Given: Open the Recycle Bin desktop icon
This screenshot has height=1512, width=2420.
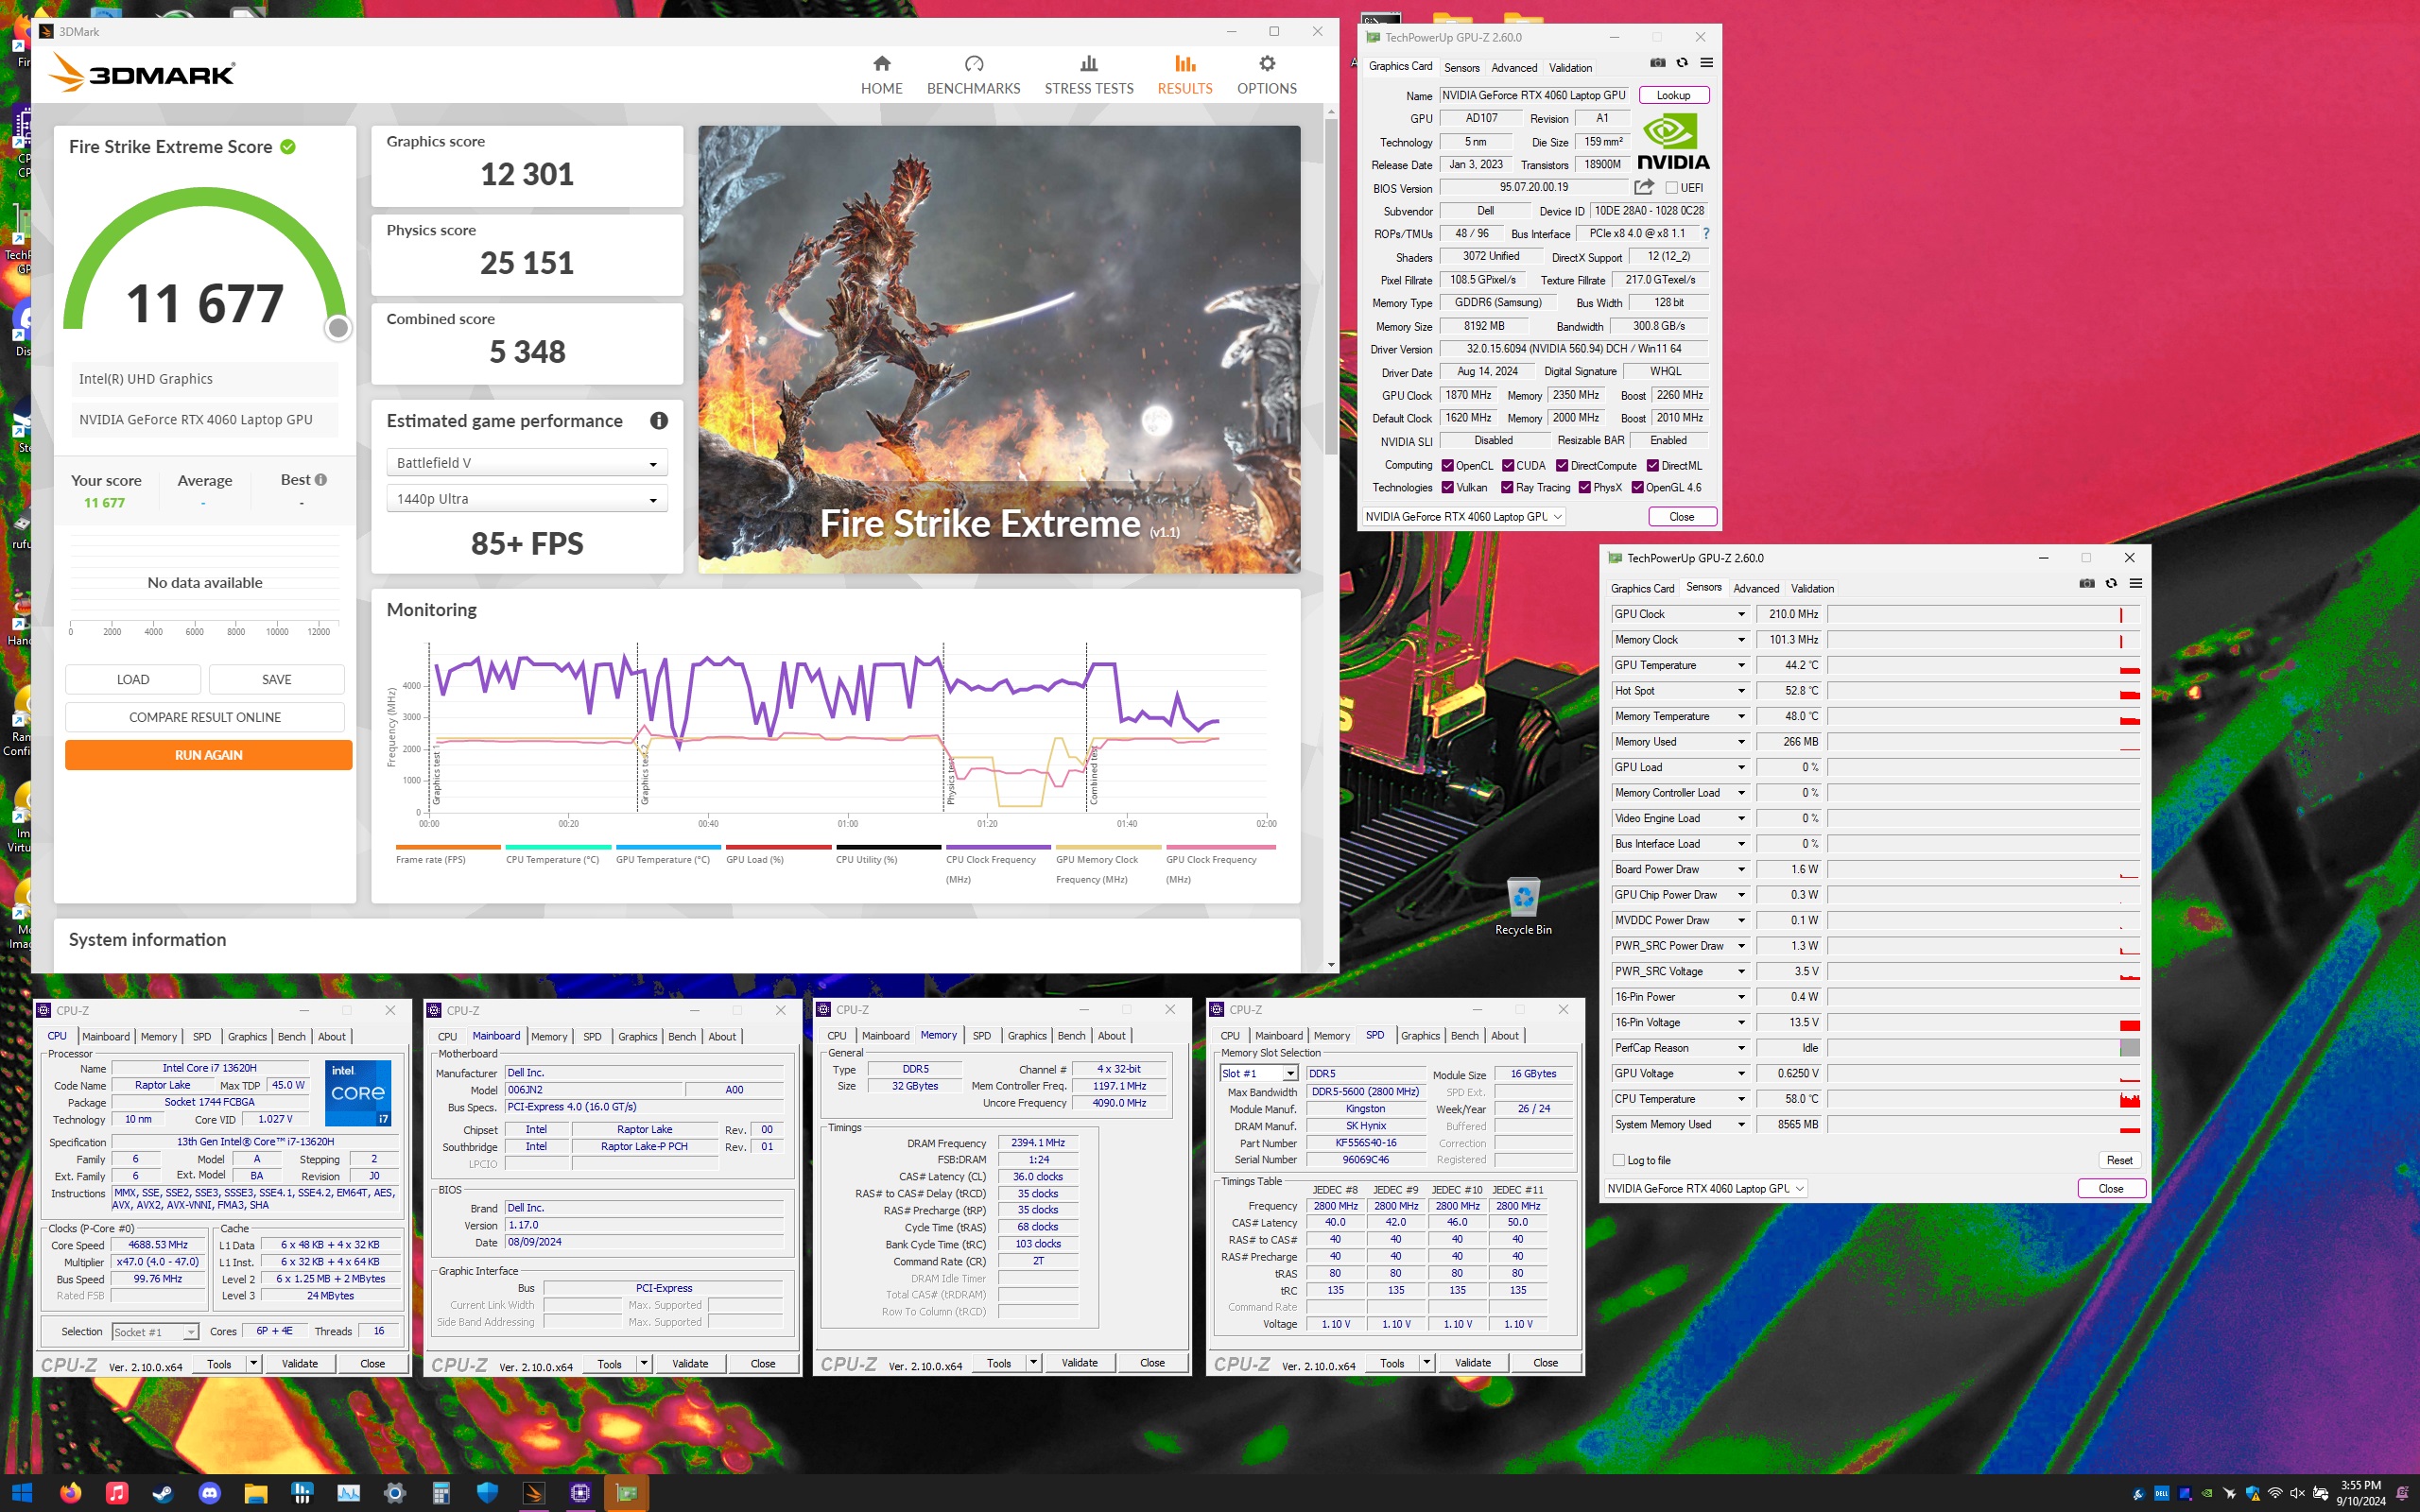Looking at the screenshot, I should coord(1523,906).
